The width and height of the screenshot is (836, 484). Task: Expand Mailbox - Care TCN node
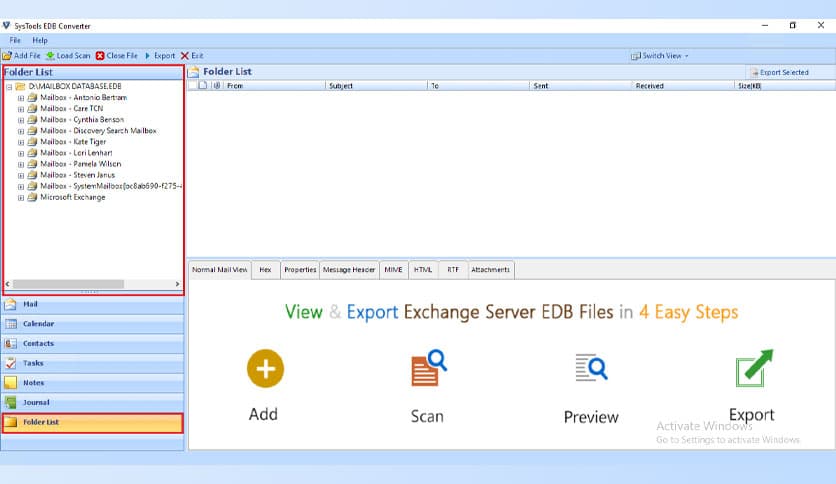[x=21, y=109]
